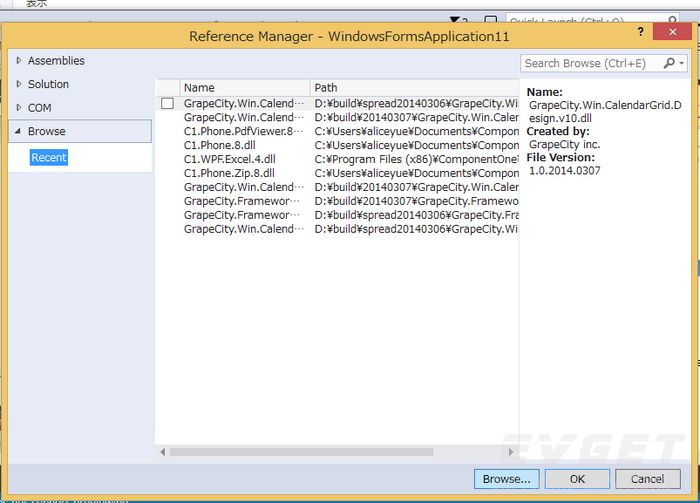This screenshot has height=503, width=700.
Task: Expand the Solution category arrow
Action: (18, 84)
